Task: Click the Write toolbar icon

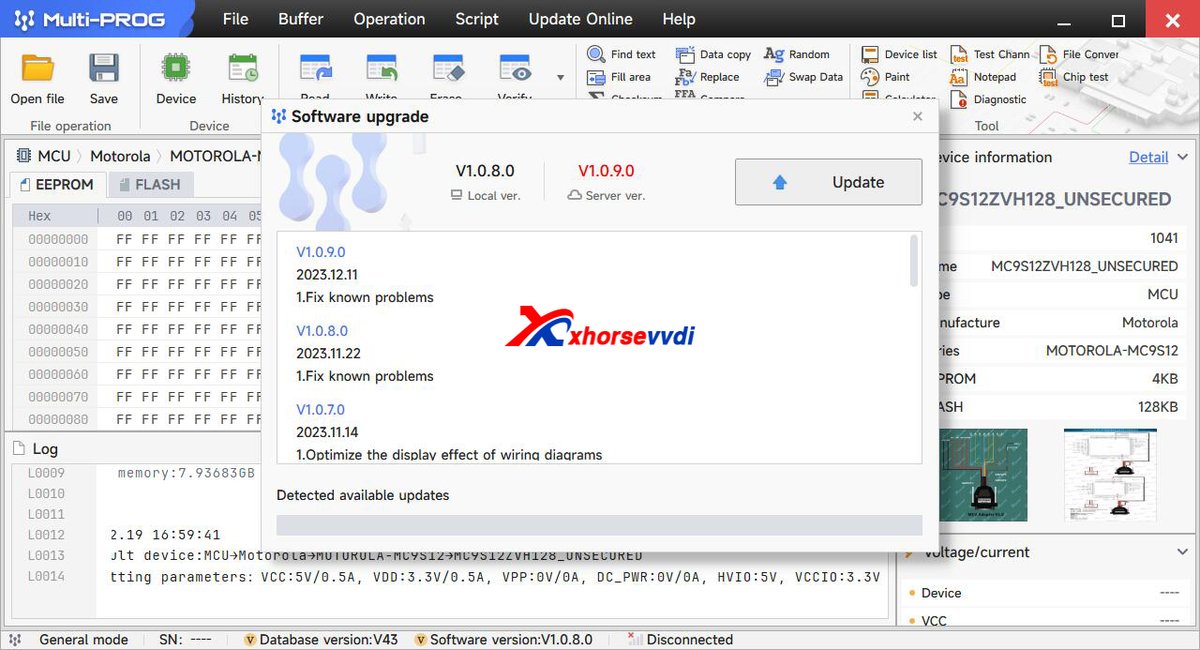Action: (x=382, y=69)
